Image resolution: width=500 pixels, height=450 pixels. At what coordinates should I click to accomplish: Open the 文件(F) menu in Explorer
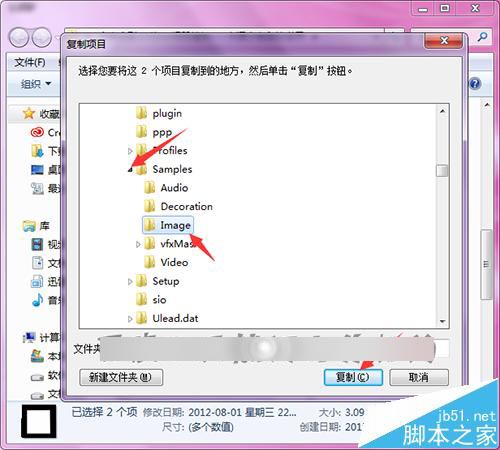tap(30, 62)
